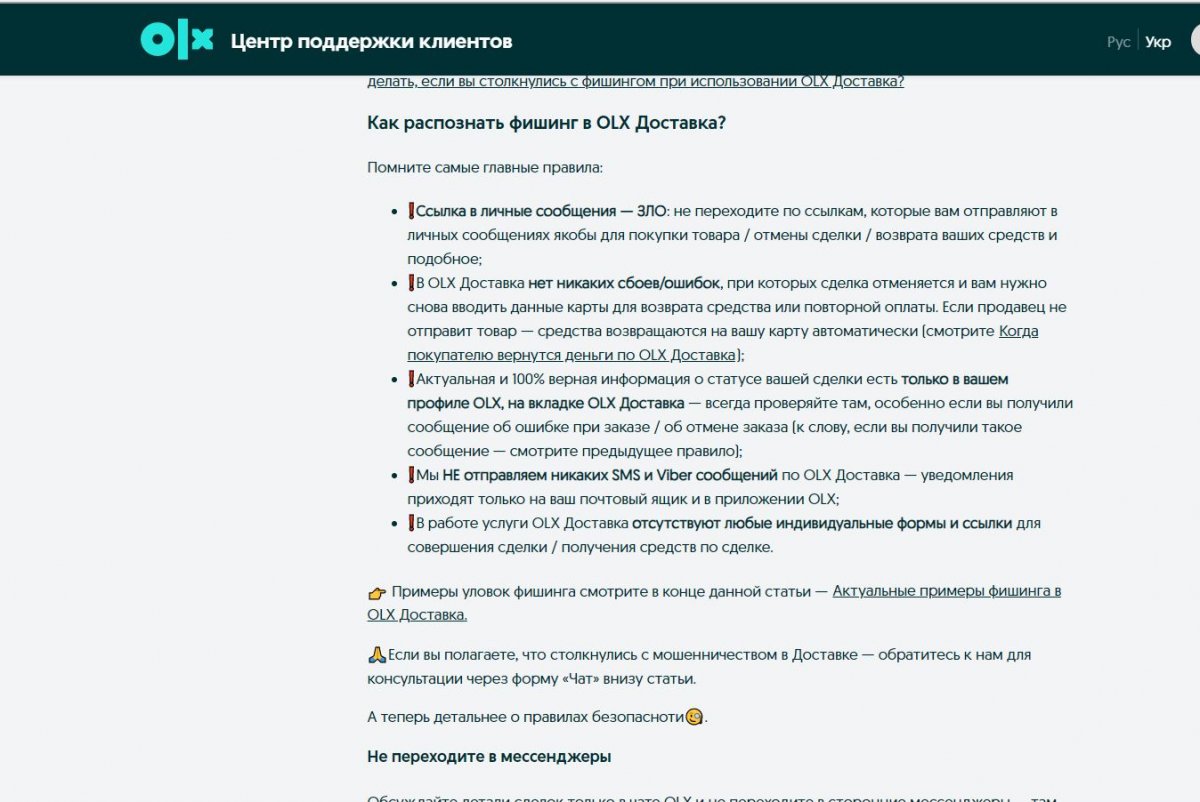Click text А теперь детальнее о правилах безопасноти
Image resolution: width=1200 pixels, height=802 pixels.
526,717
